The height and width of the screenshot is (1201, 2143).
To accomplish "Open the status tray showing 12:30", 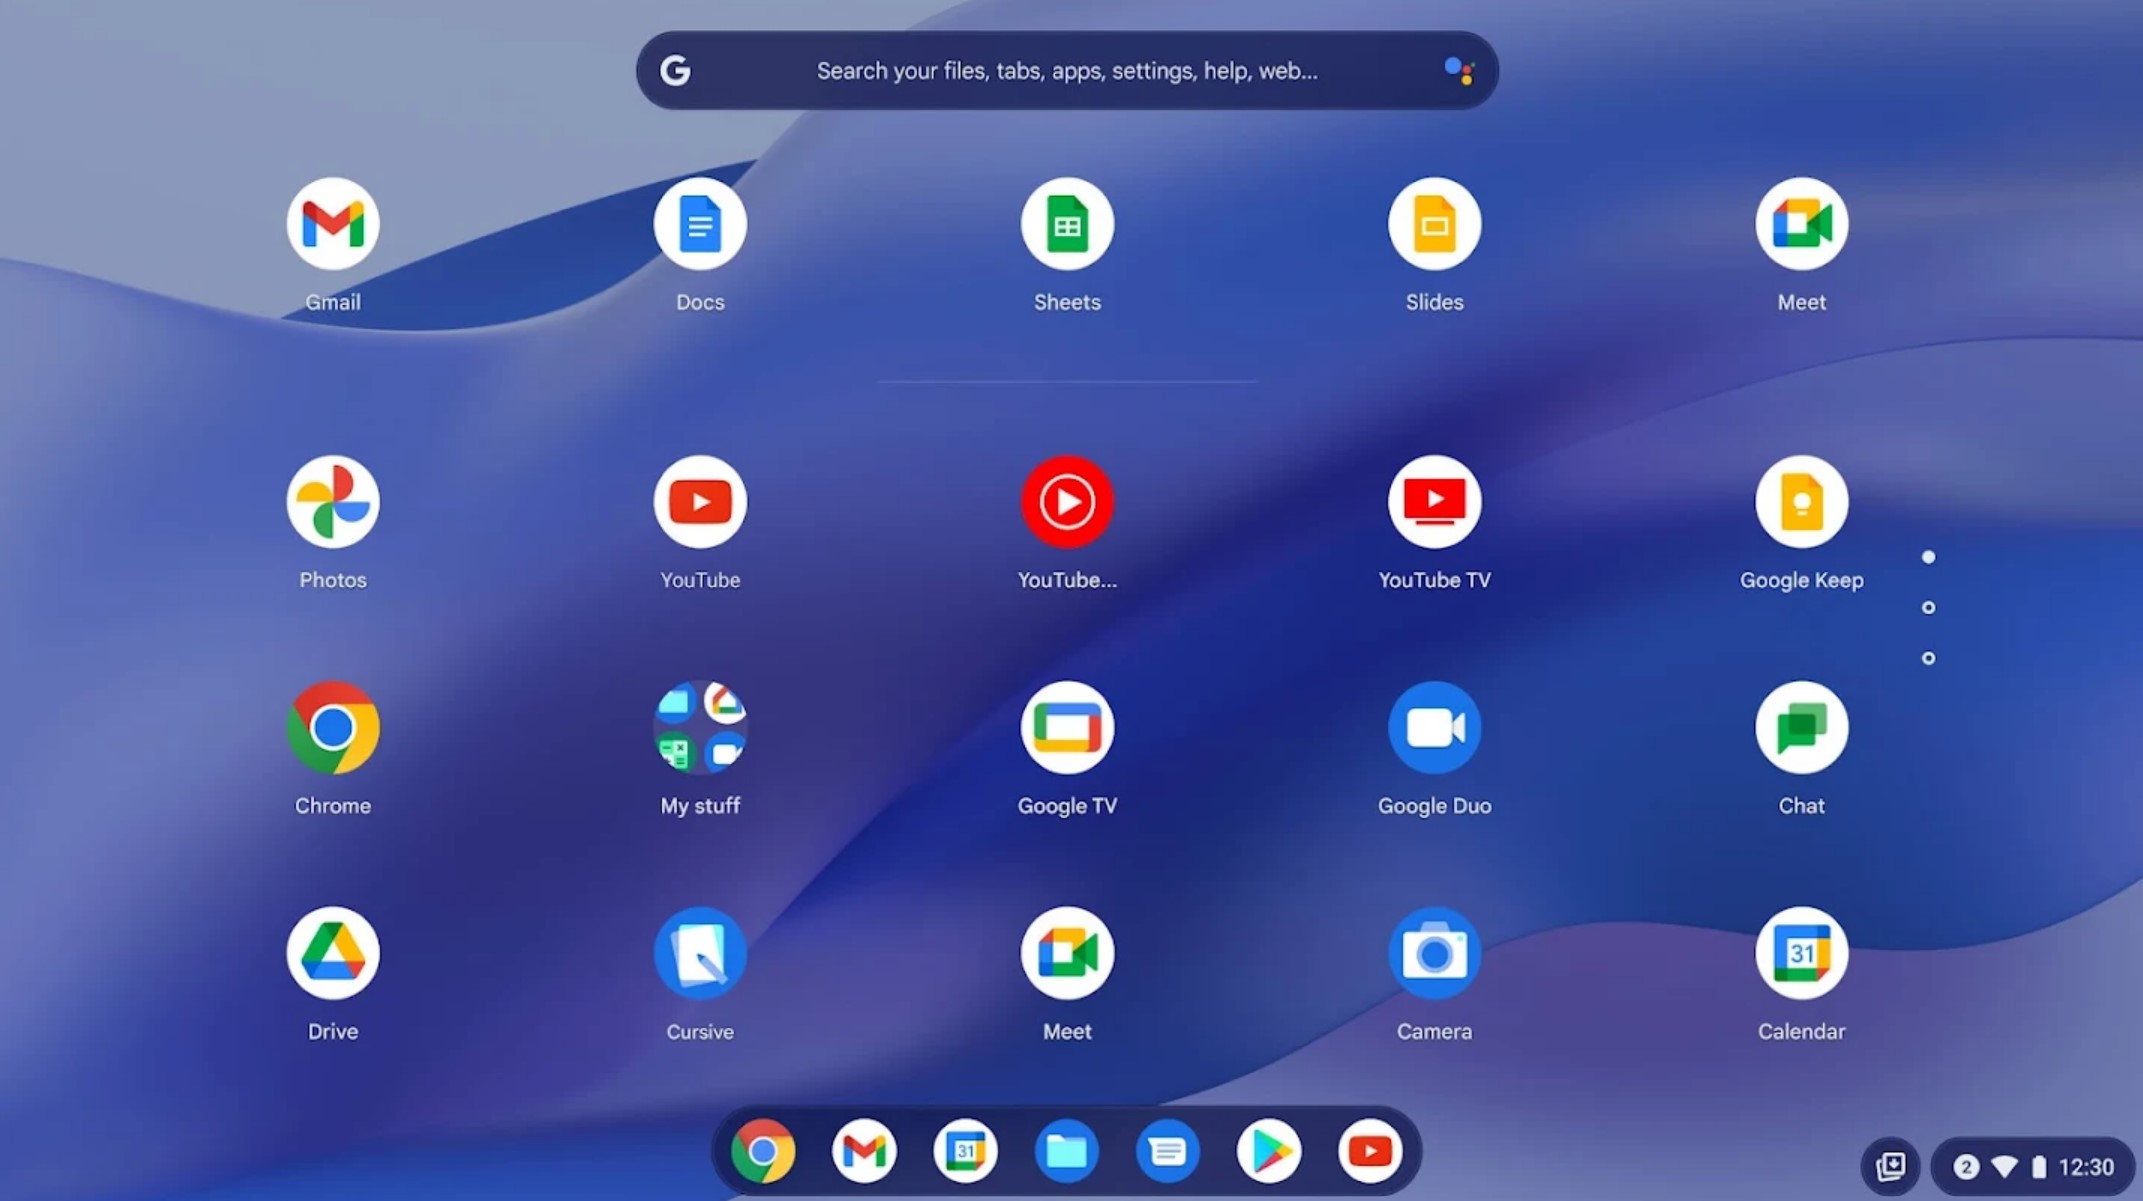I will point(2034,1167).
